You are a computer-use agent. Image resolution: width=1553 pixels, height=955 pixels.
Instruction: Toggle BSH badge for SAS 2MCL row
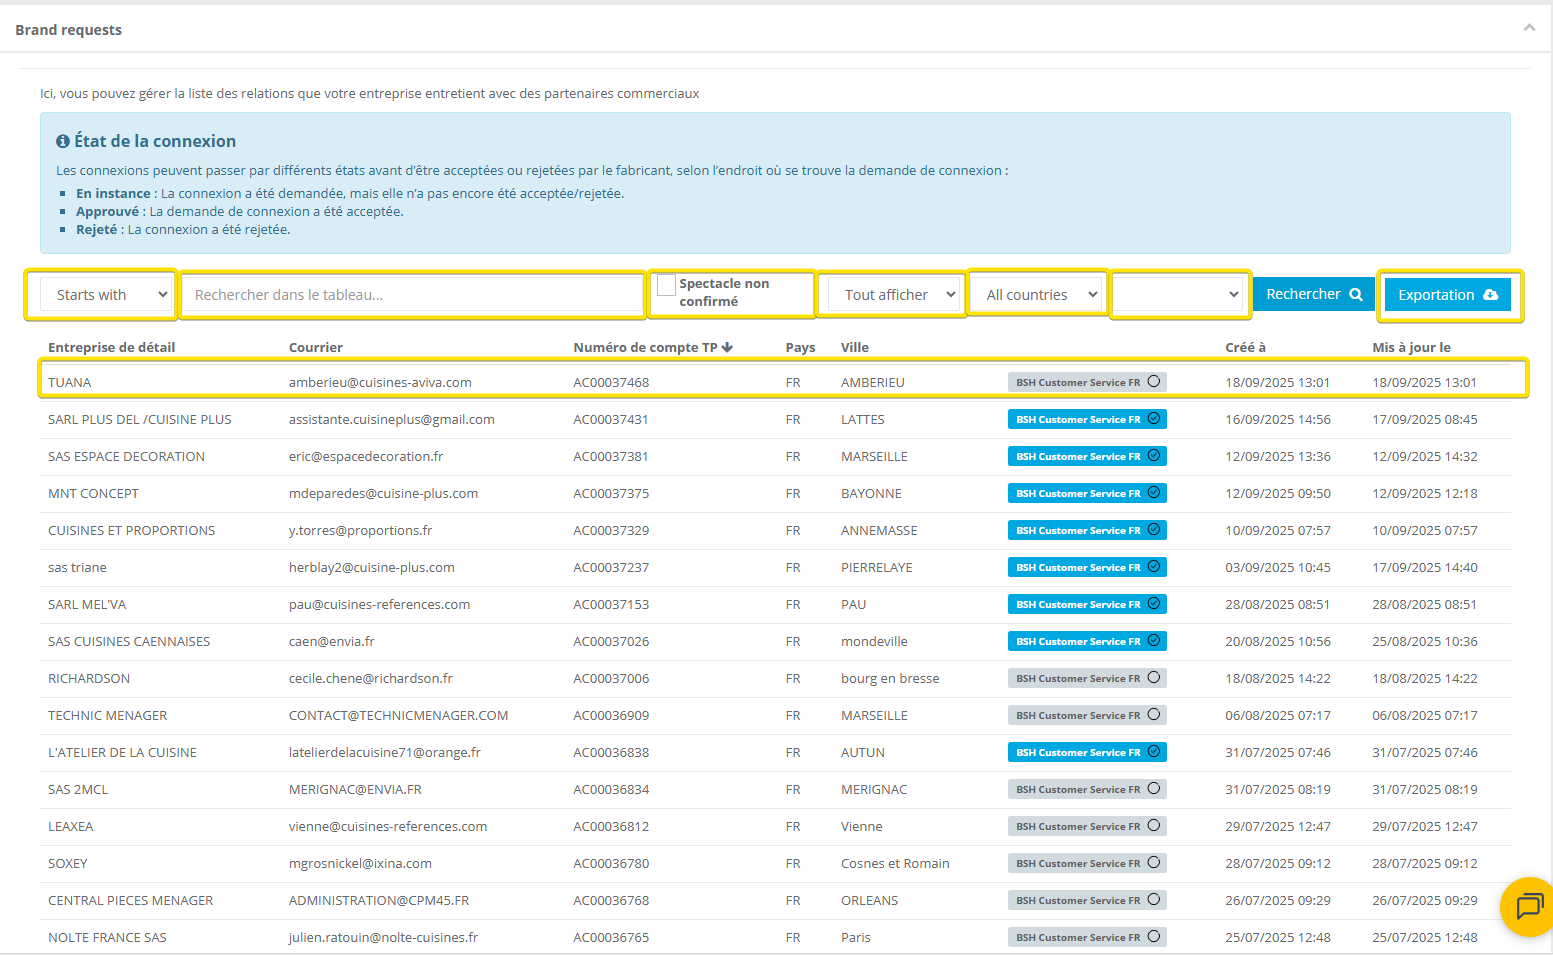coord(1086,789)
